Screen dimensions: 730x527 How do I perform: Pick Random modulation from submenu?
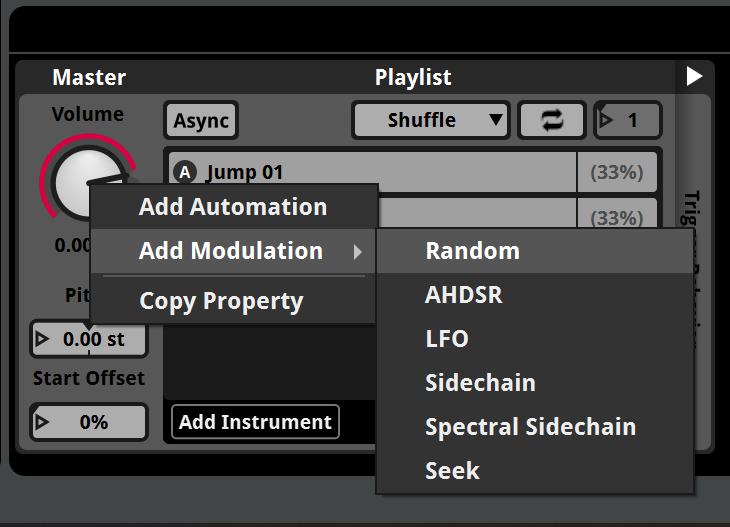pyautogui.click(x=472, y=251)
